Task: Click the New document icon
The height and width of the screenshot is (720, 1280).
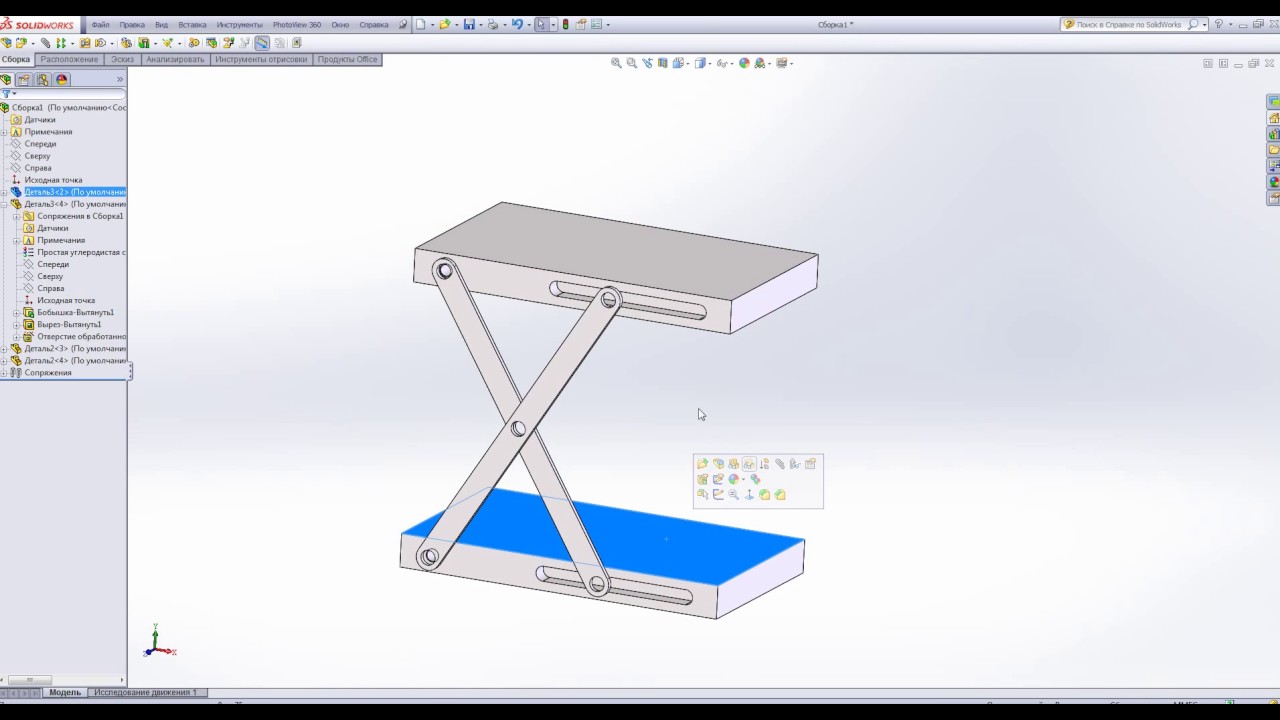Action: (421, 24)
